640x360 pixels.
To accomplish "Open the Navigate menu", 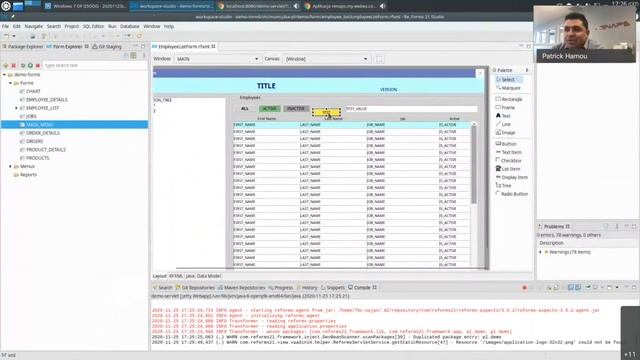I will coord(33,26).
